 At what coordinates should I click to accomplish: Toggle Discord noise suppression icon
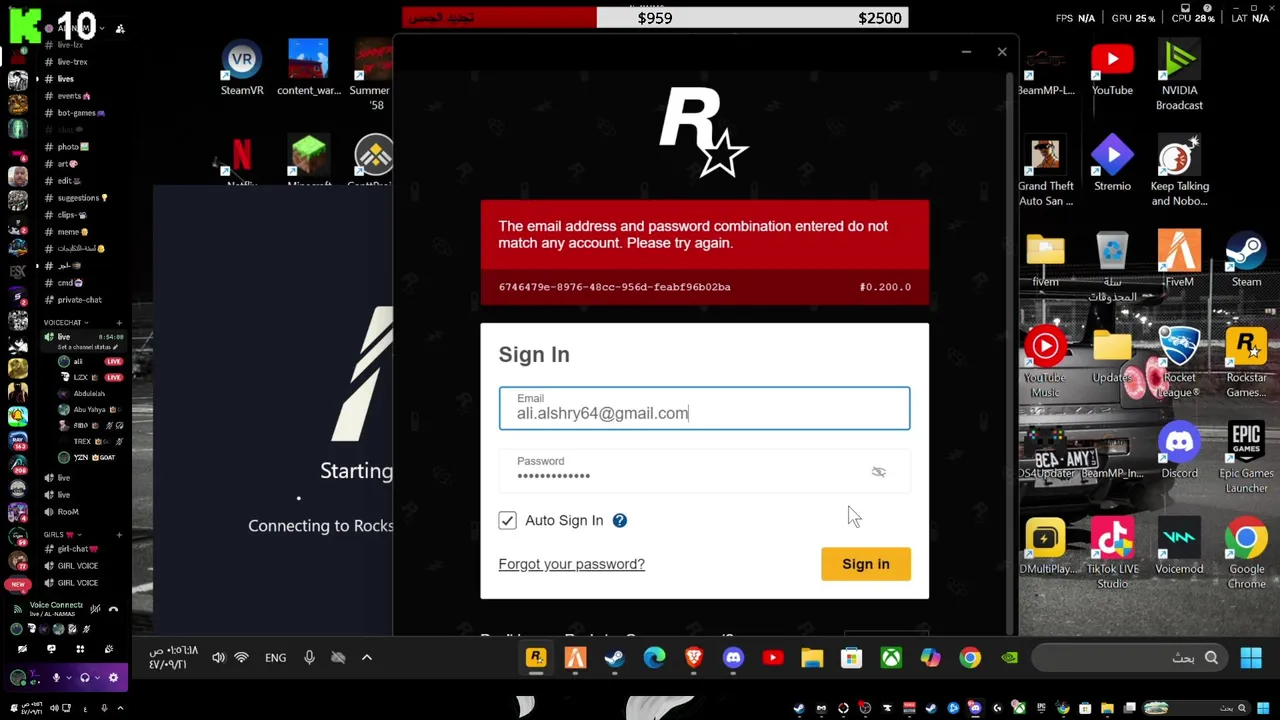tap(95, 609)
